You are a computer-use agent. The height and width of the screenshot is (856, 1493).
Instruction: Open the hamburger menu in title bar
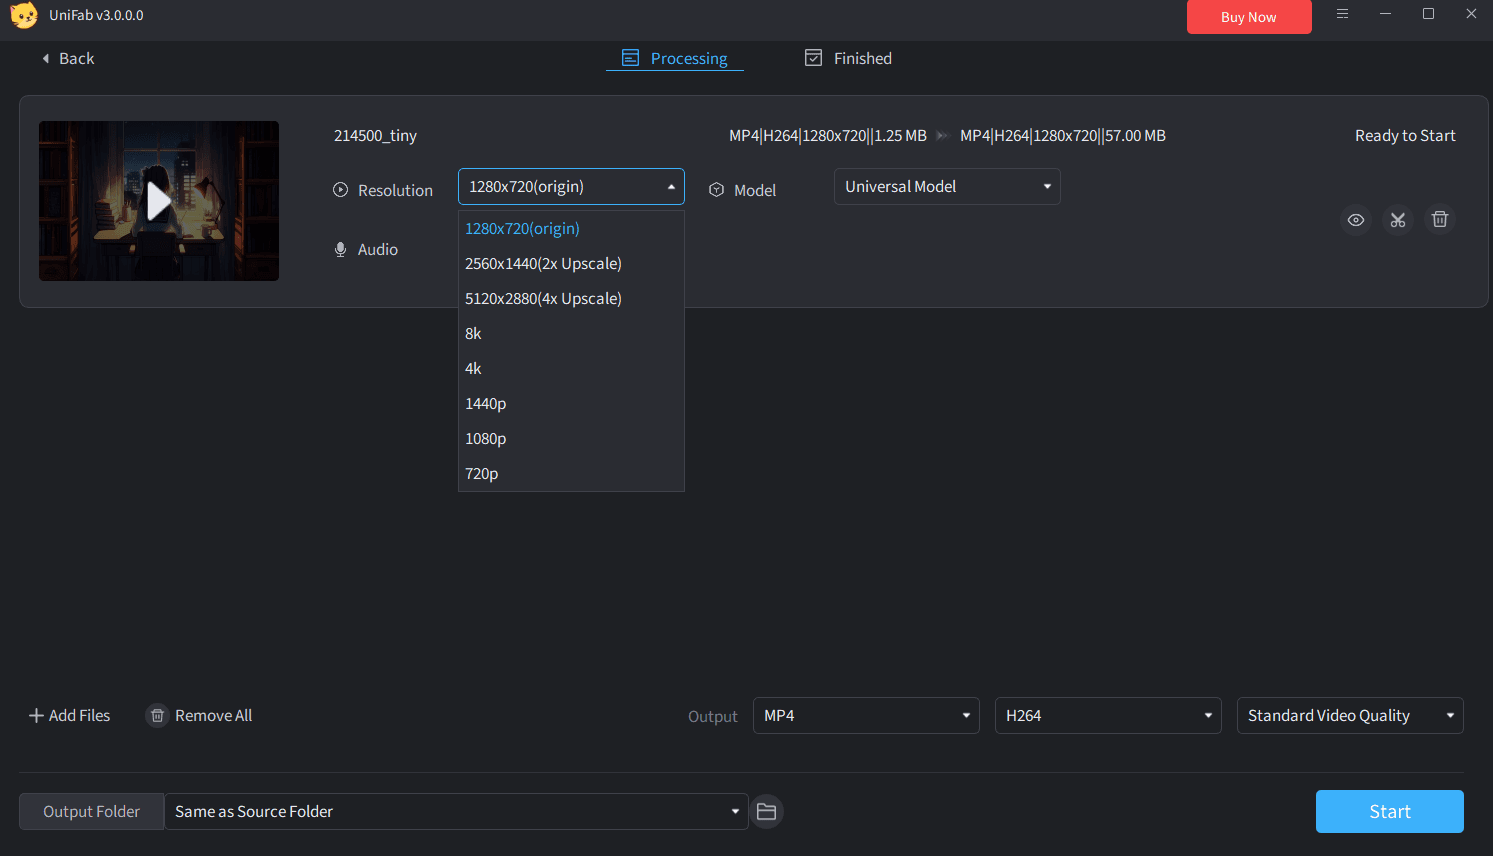pyautogui.click(x=1342, y=14)
